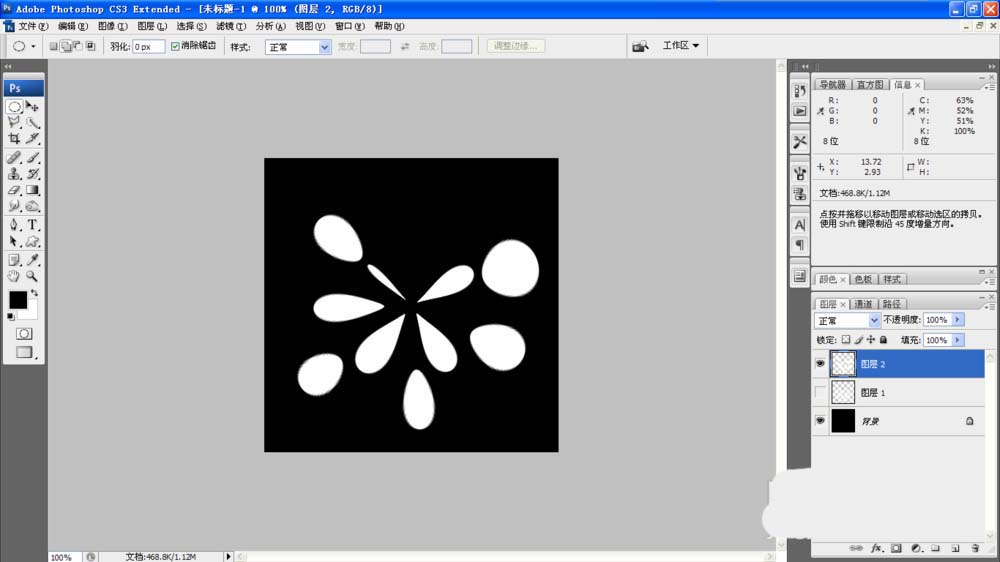
Task: Toggle the anti-alias checkbox
Action: pos(175,47)
